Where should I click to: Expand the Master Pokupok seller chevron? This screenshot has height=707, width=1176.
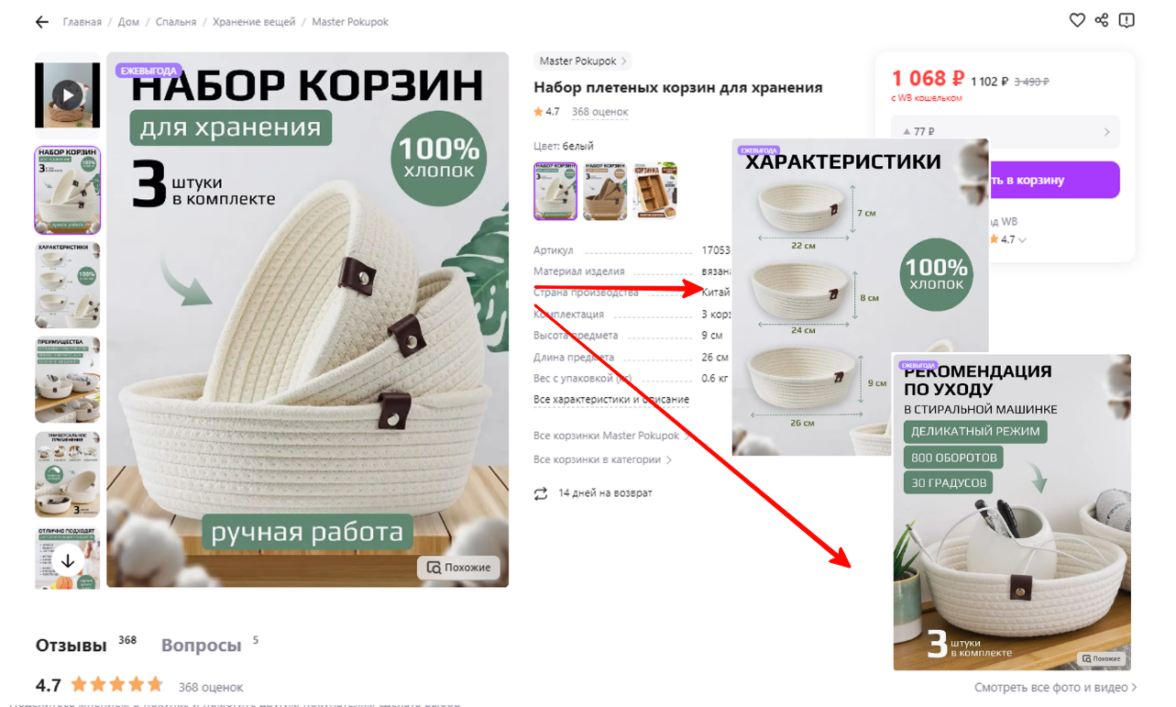(623, 61)
